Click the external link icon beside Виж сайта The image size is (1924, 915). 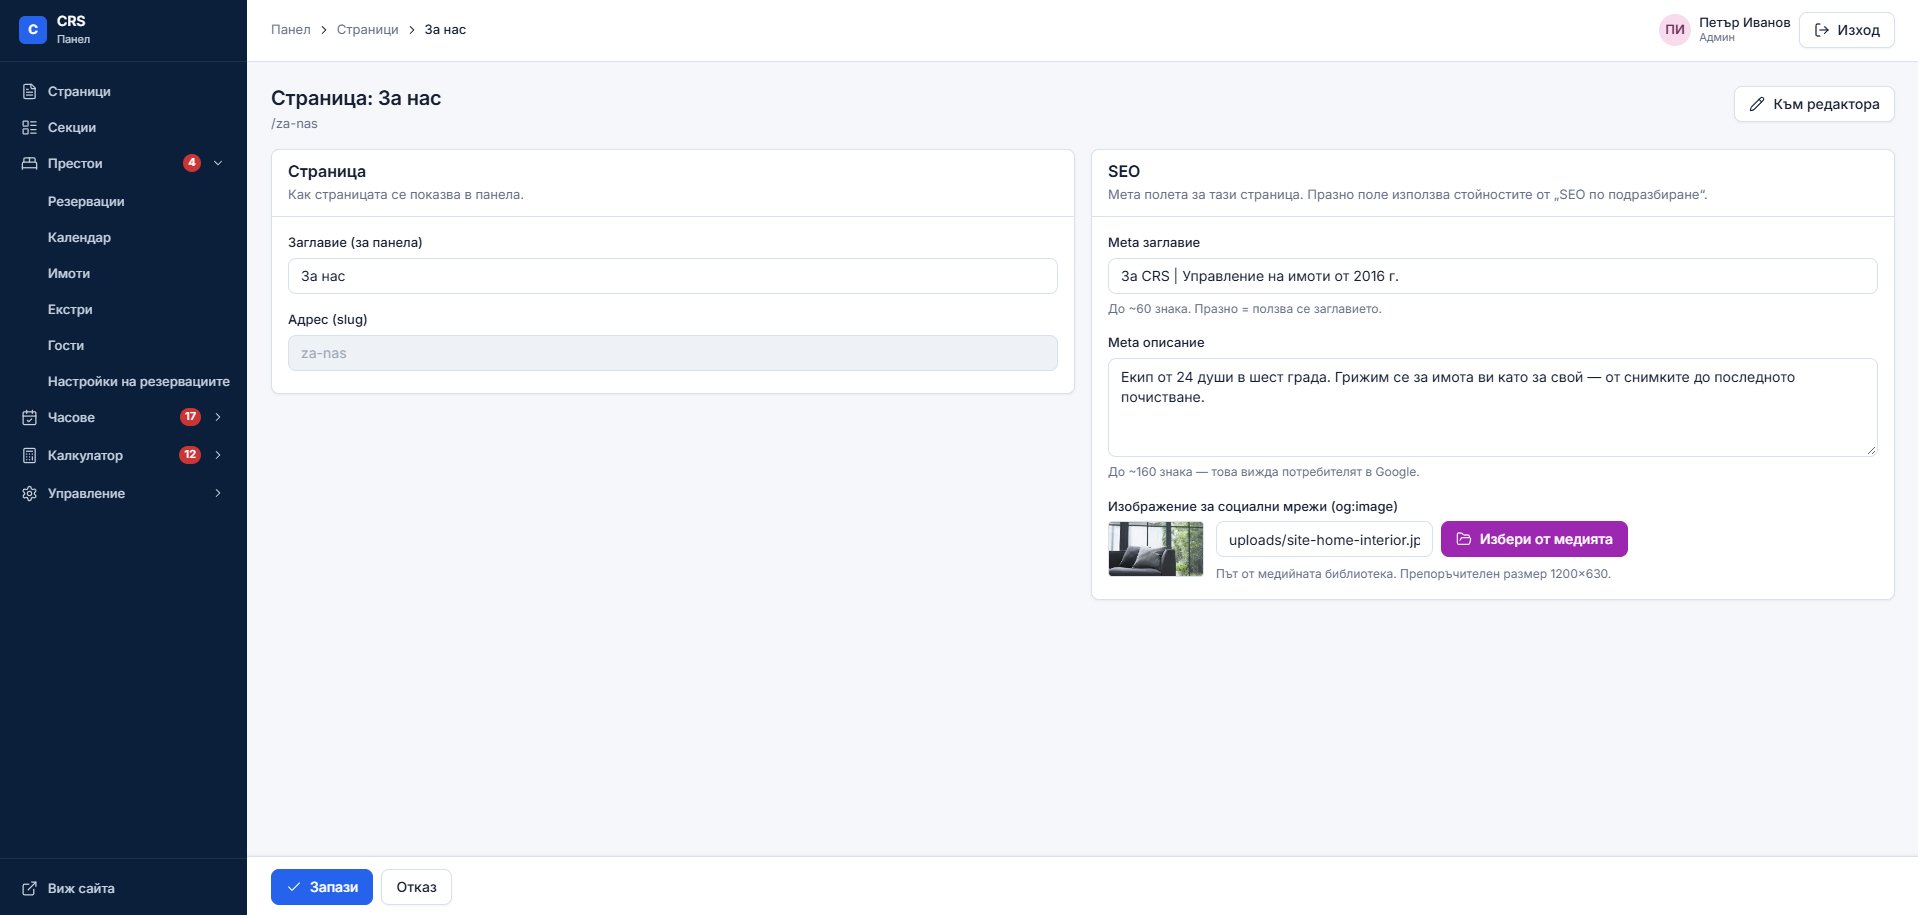click(30, 888)
